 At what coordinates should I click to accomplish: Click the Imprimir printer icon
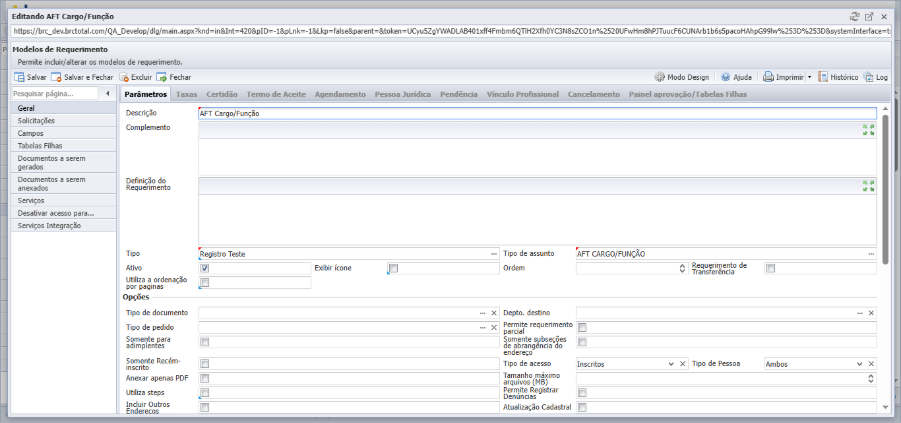(768, 77)
